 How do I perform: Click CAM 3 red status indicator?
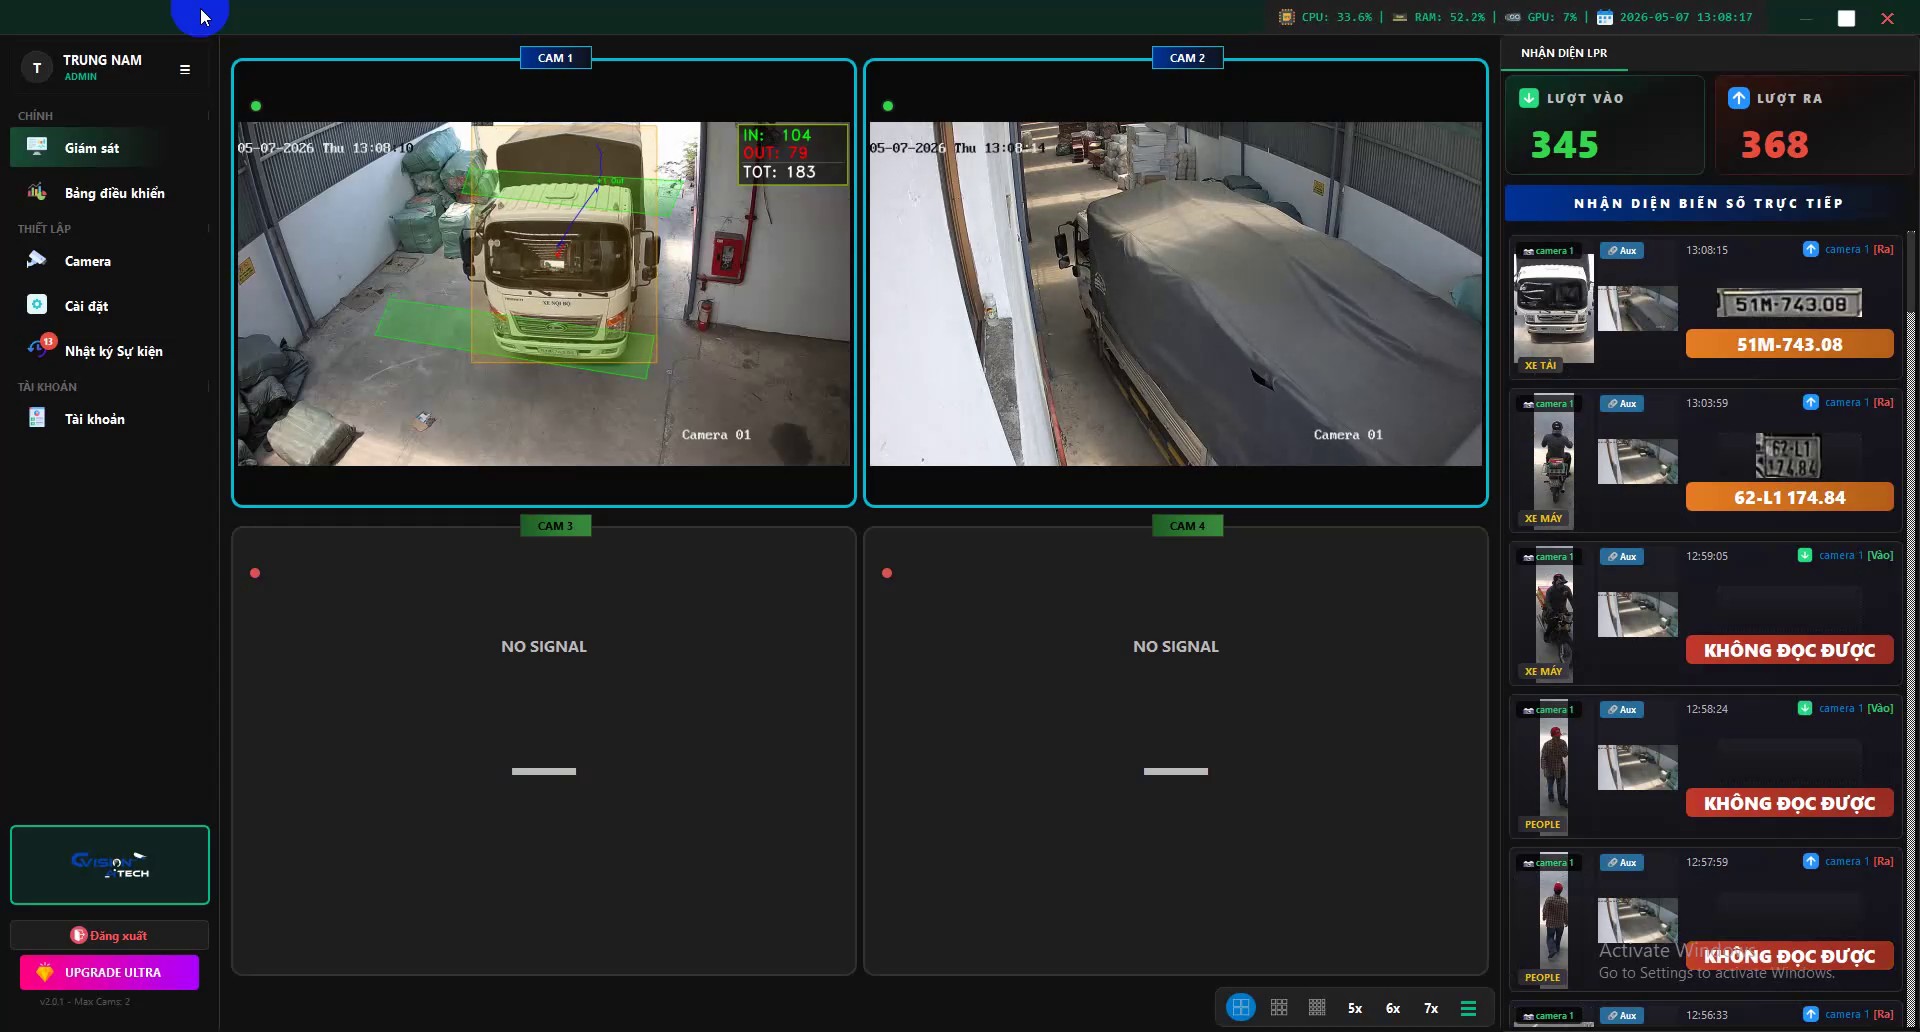tap(255, 573)
